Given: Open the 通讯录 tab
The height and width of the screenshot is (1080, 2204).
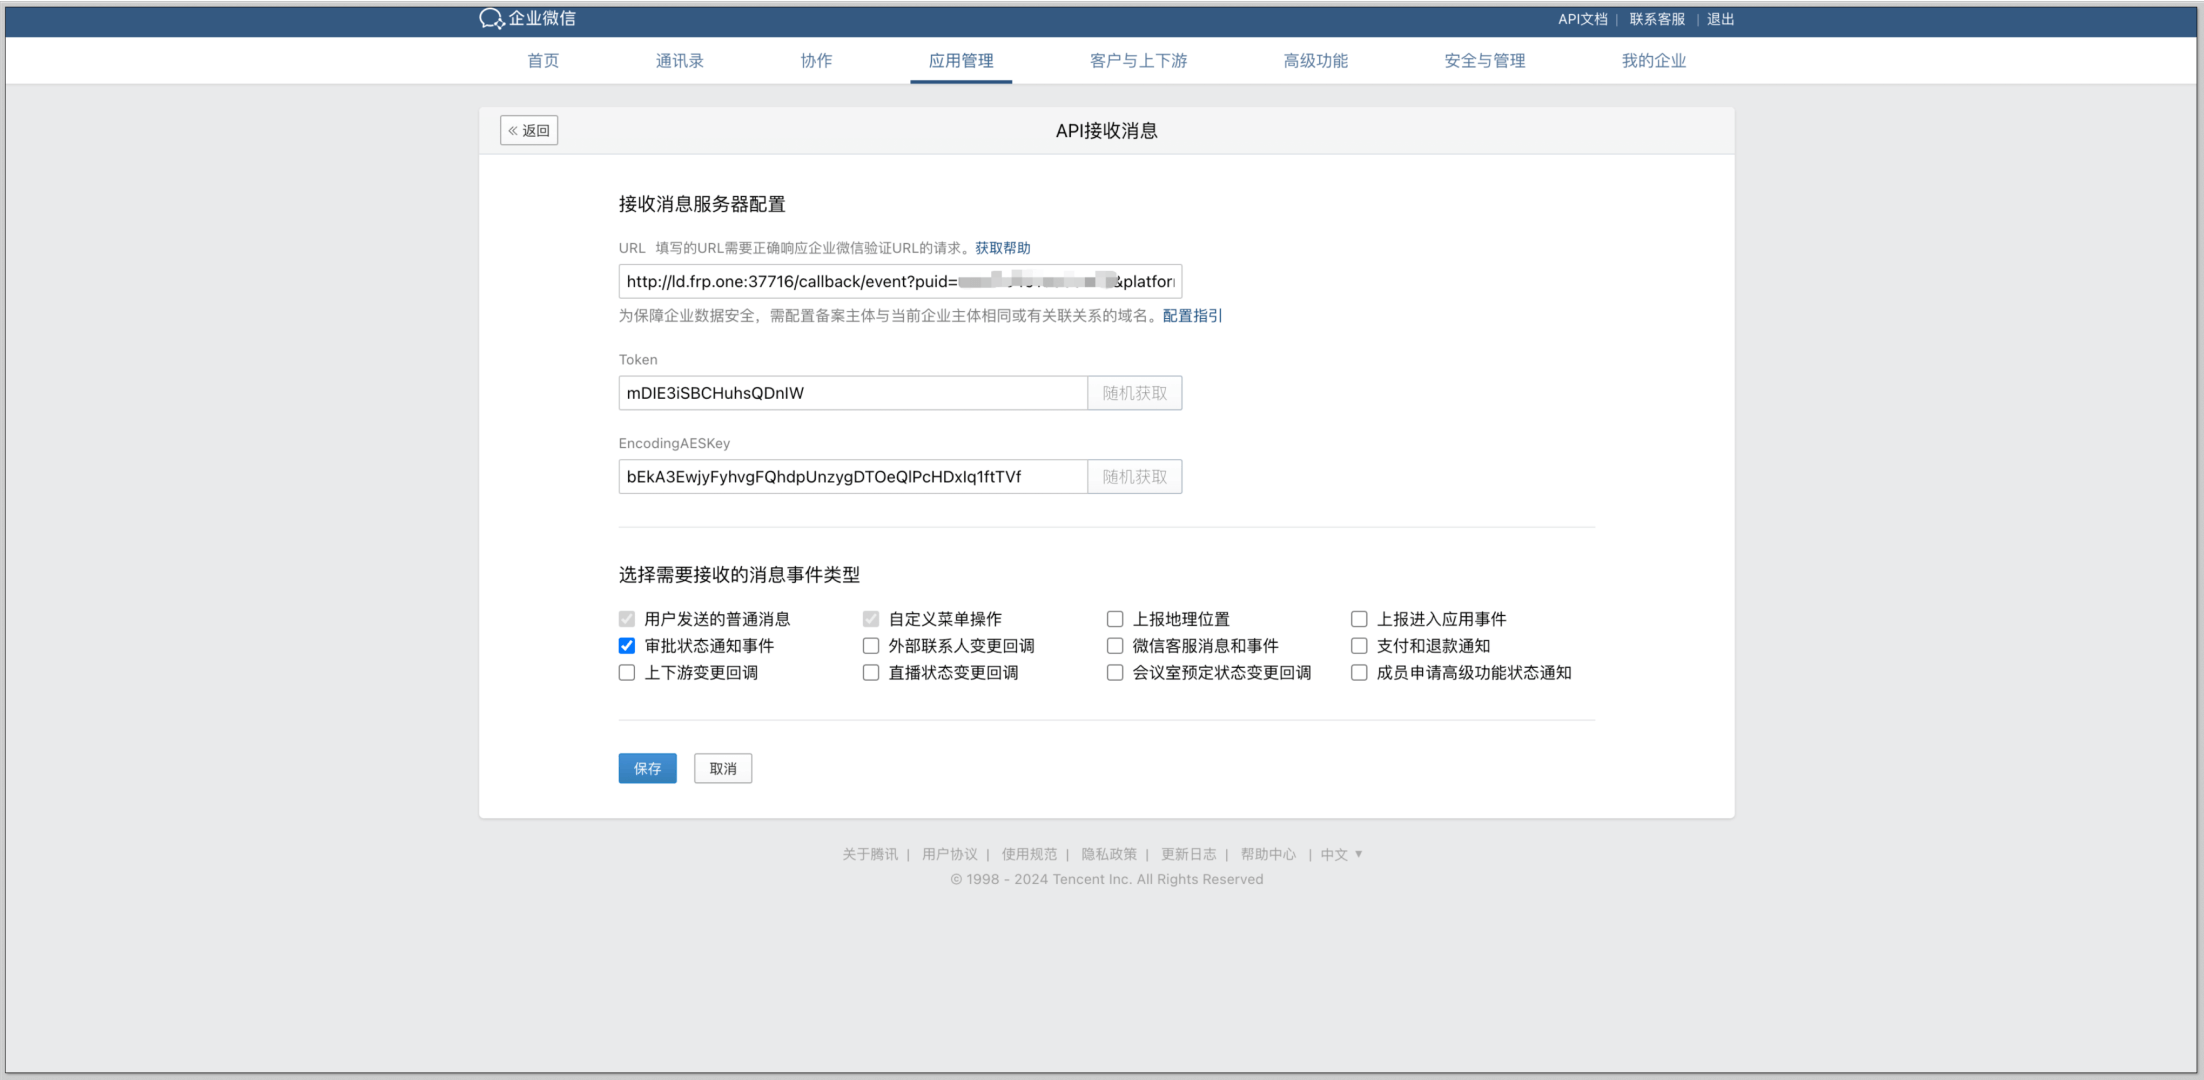Looking at the screenshot, I should tap(679, 61).
